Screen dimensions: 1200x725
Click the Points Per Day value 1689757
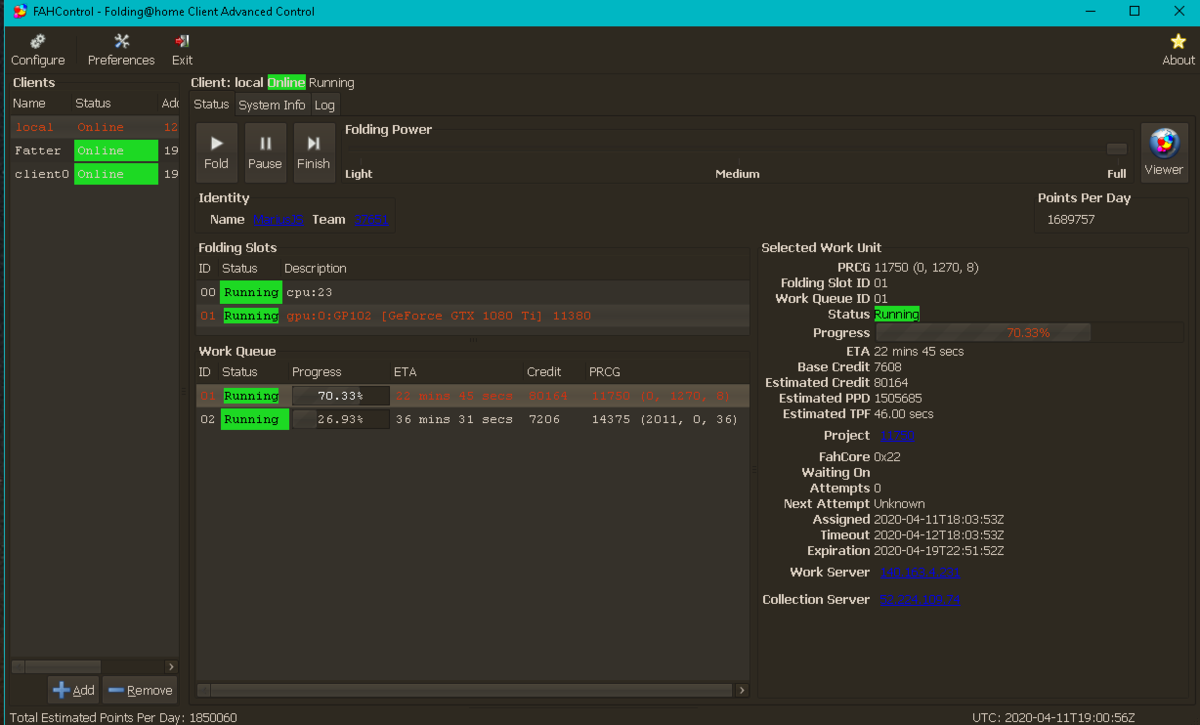pos(1071,219)
